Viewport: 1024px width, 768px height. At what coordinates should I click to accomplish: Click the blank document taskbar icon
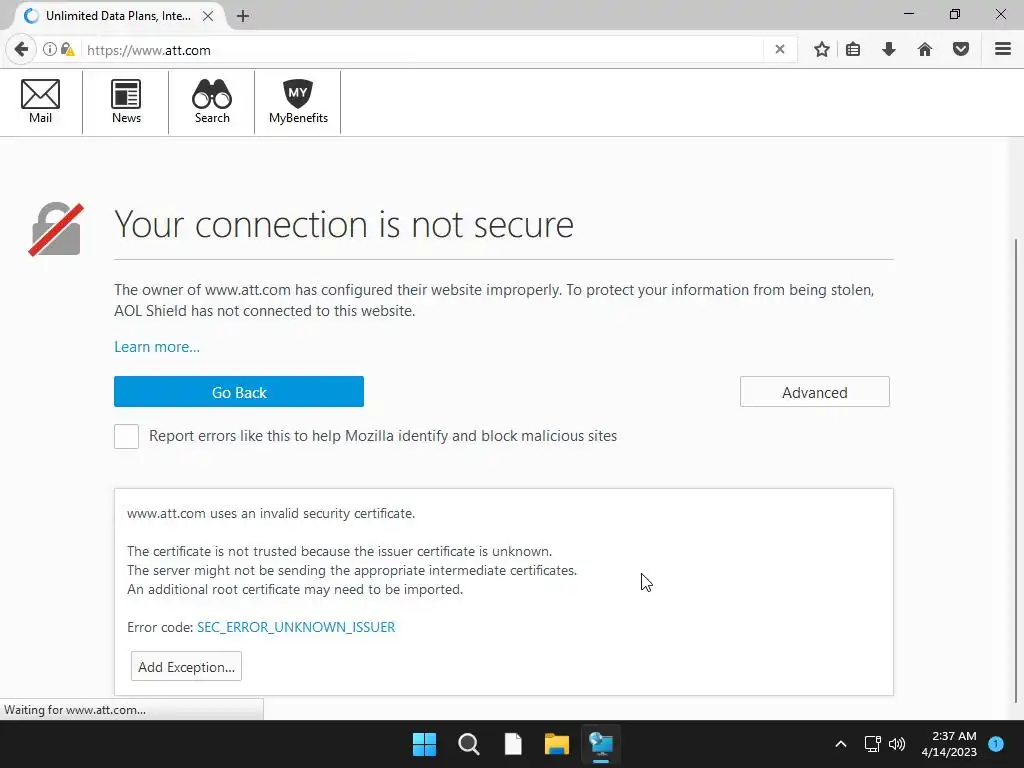pyautogui.click(x=513, y=744)
